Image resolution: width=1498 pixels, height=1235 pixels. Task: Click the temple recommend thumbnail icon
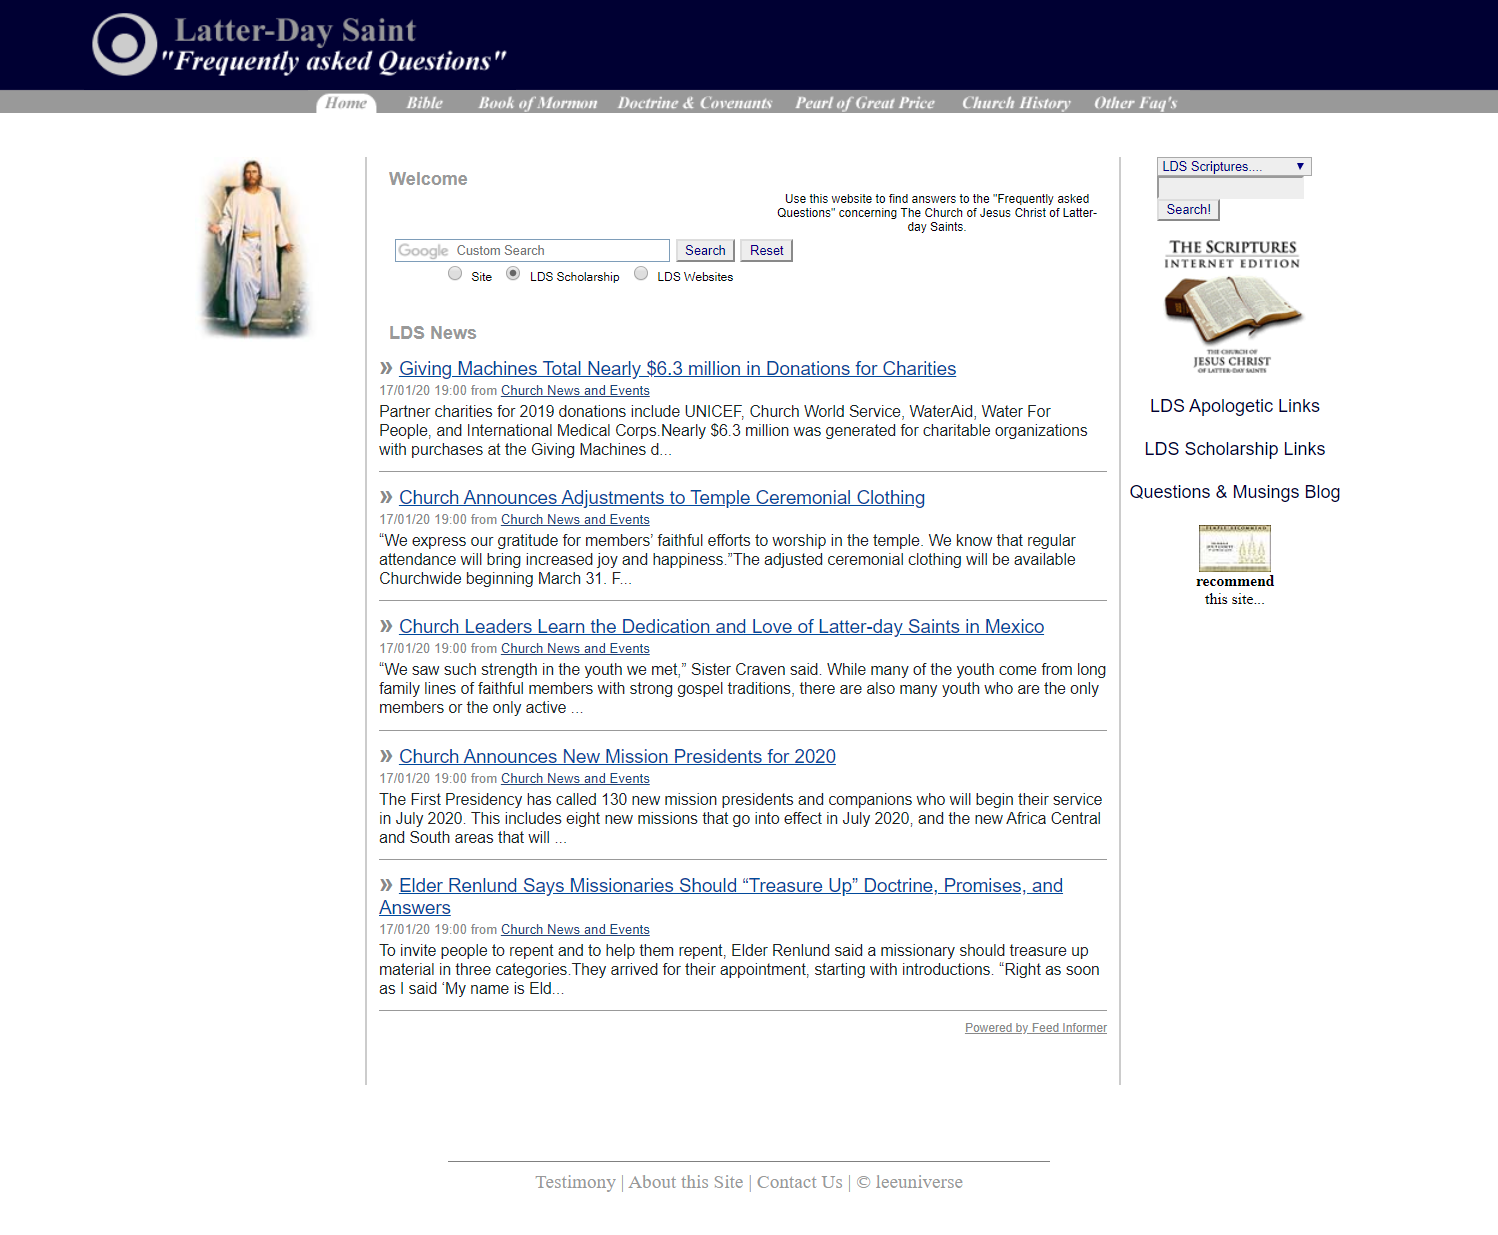pyautogui.click(x=1234, y=548)
